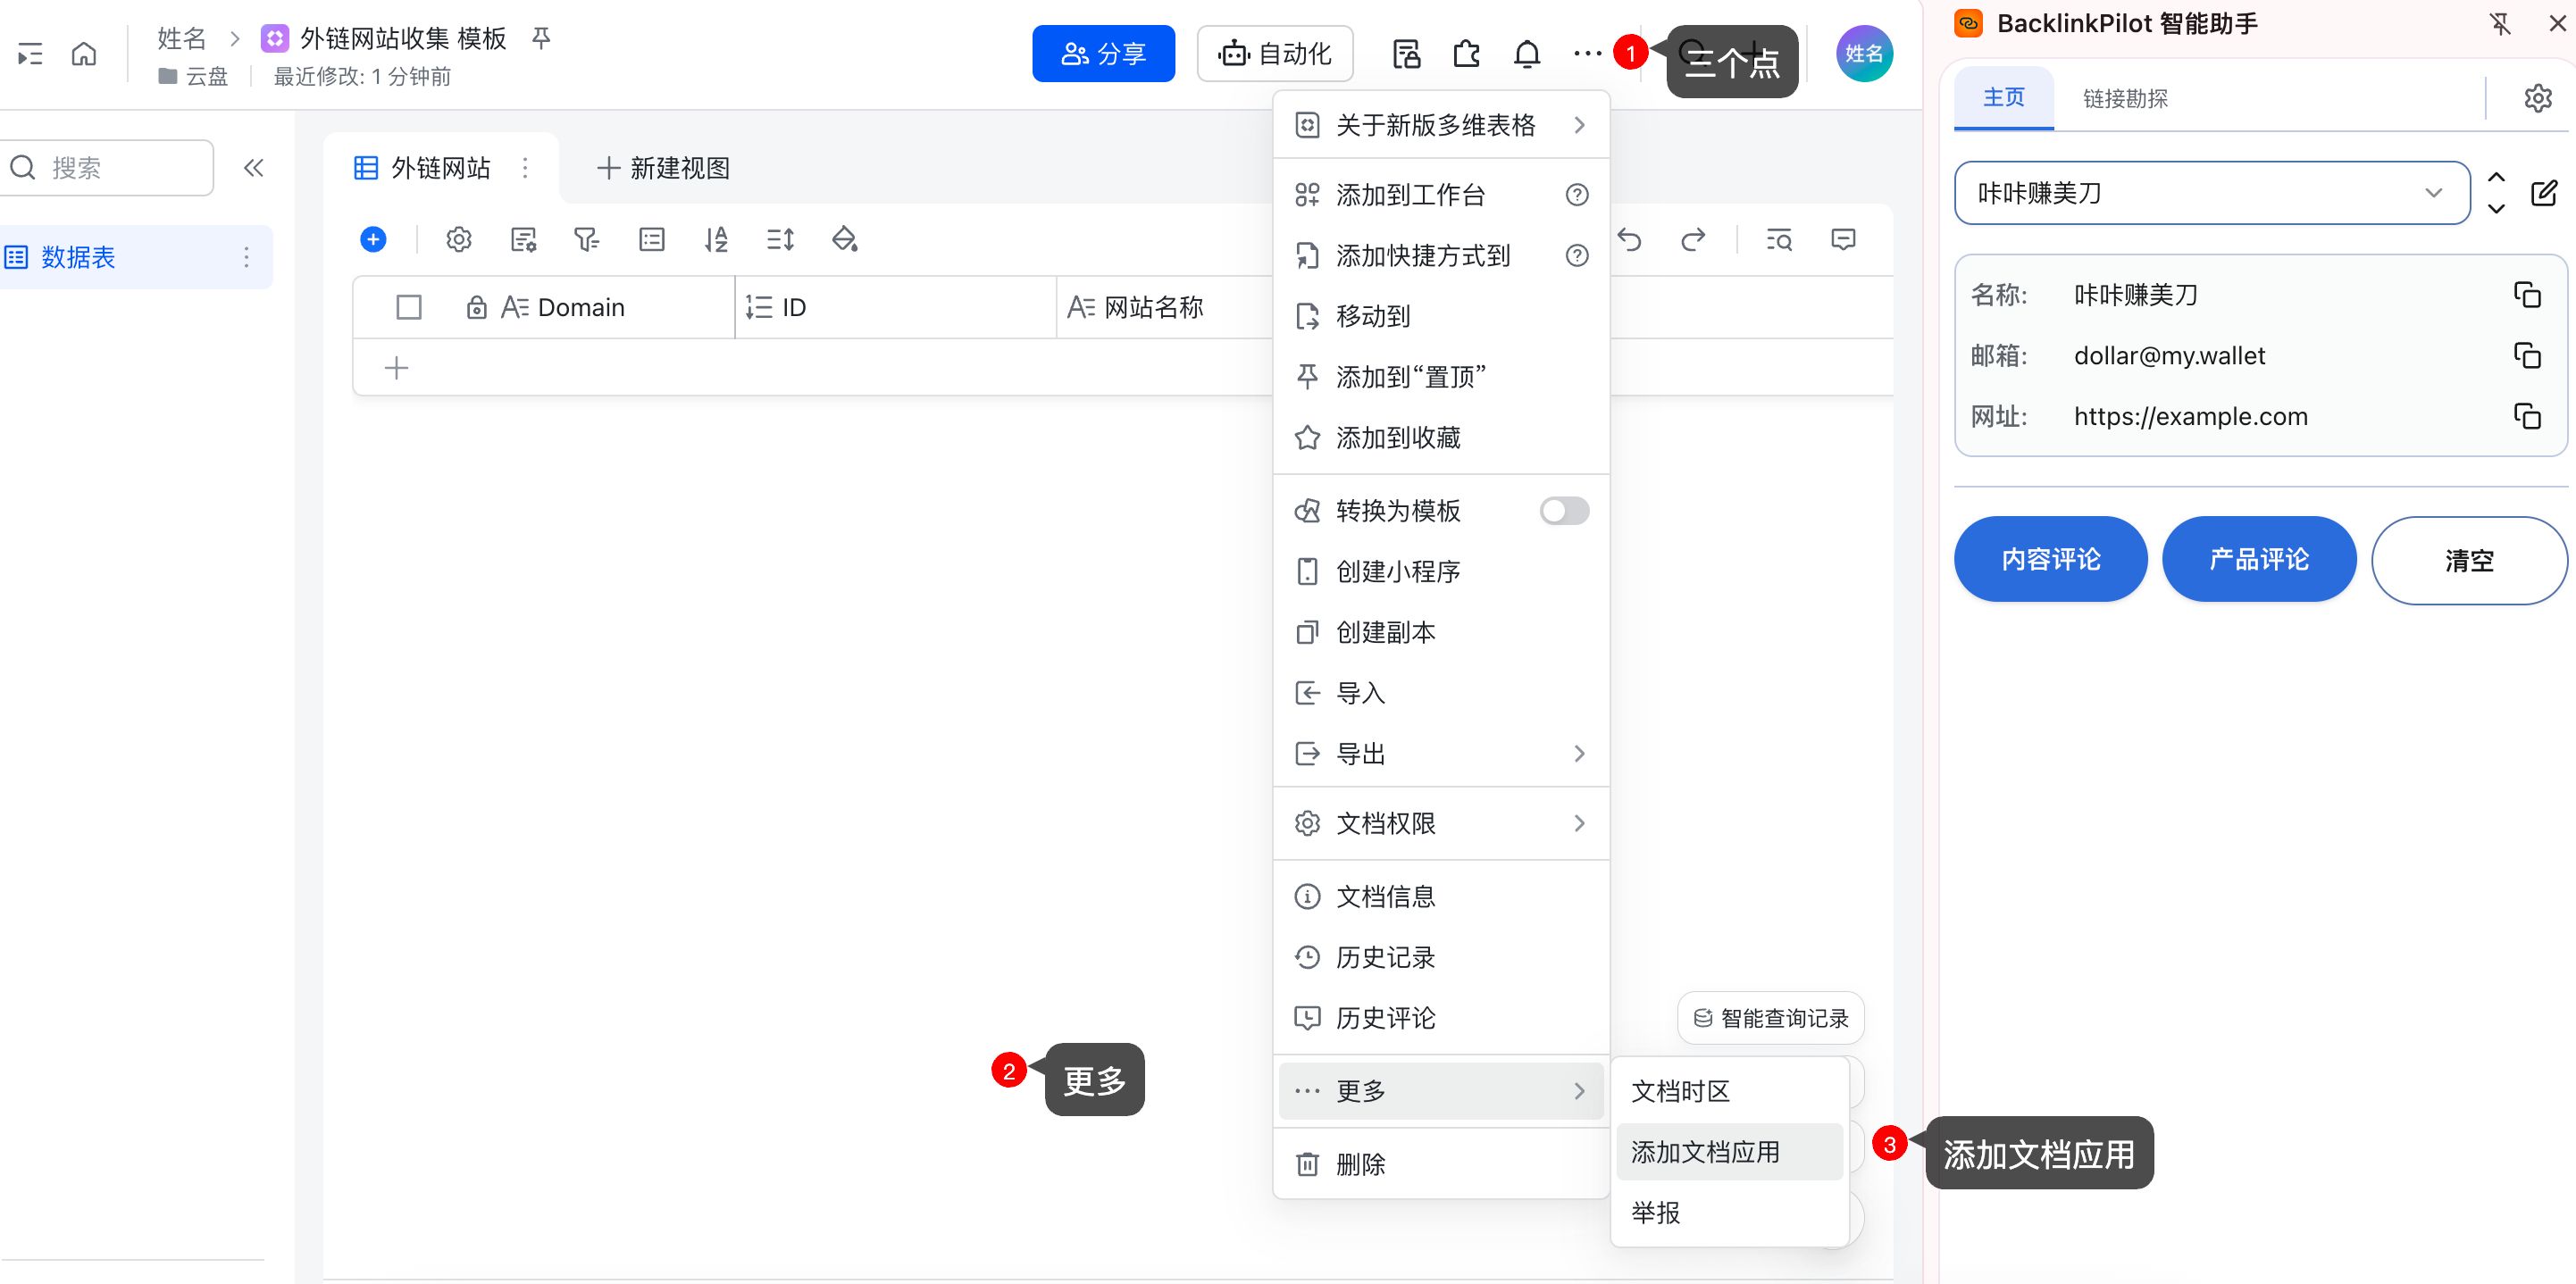This screenshot has width=2576, height=1284.
Task: Select 移动到 from the menu
Action: point(1441,316)
